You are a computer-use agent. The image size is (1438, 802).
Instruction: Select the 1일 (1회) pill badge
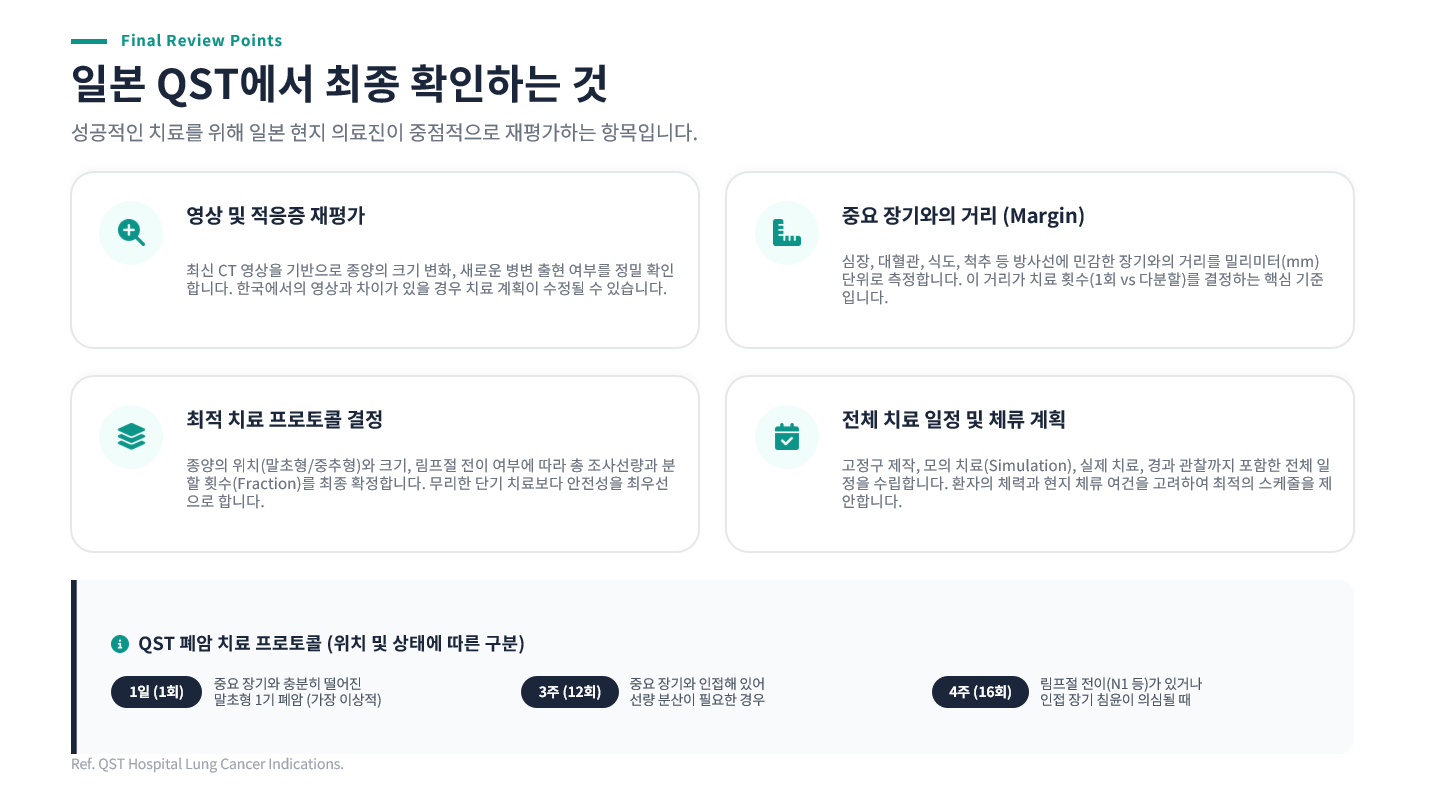(156, 692)
